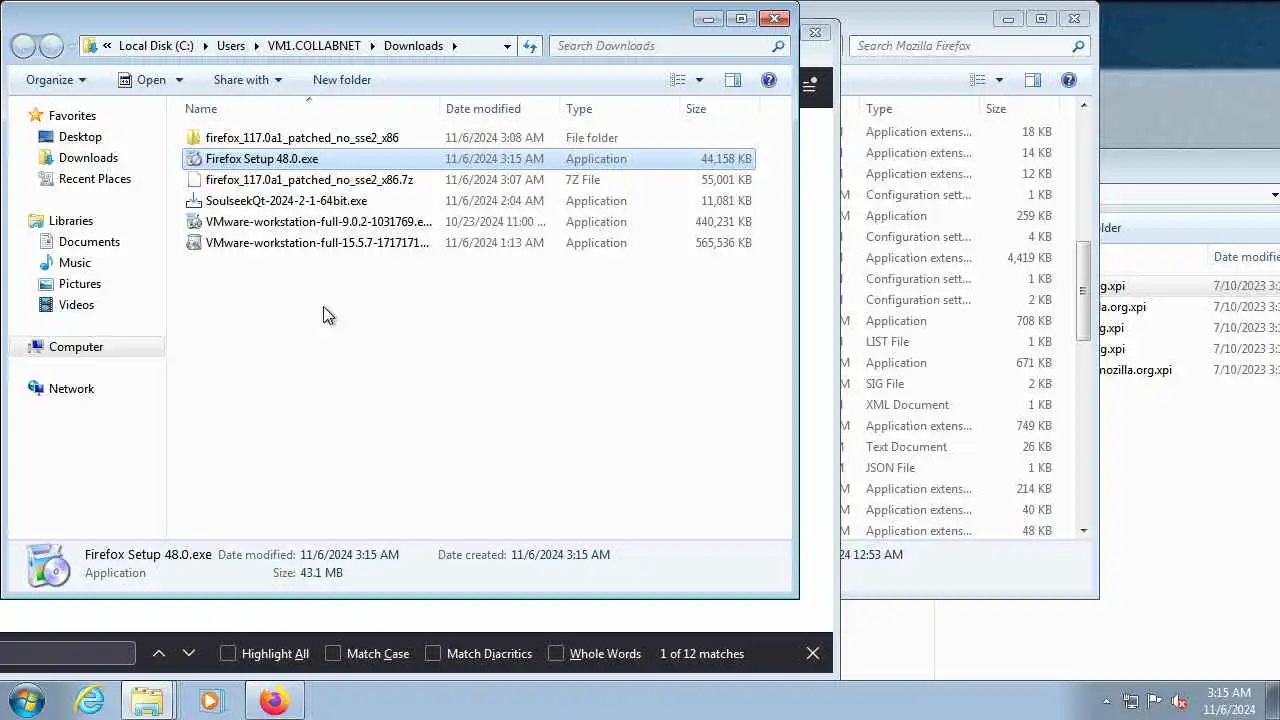Screen dimensions: 1280x720
Task: Click Local Disk (C:) in the address bar
Action: pos(156,46)
